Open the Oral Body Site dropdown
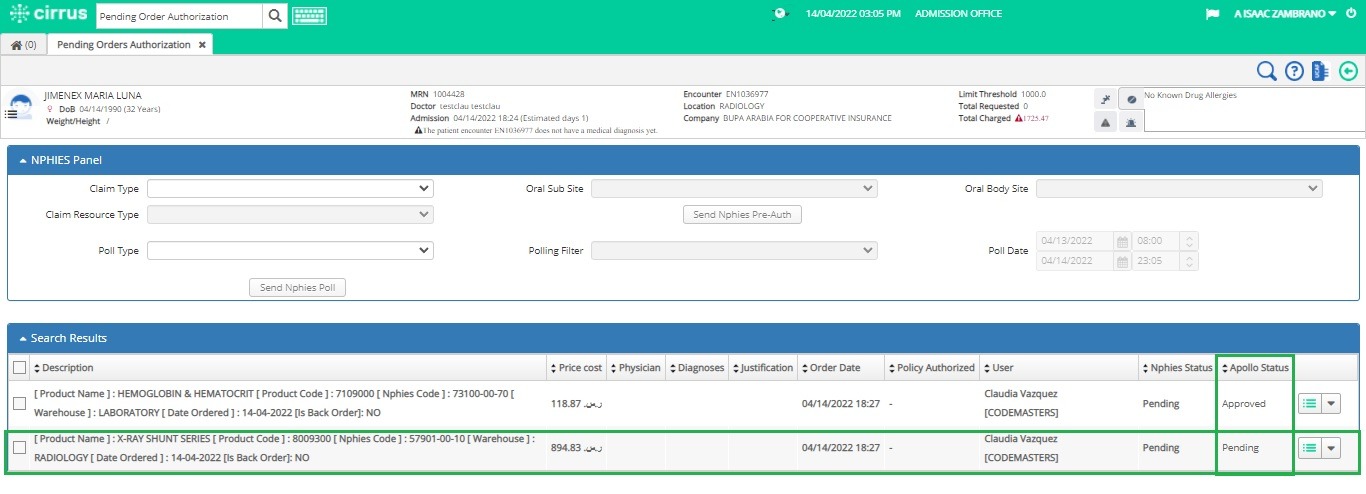1366x494 pixels. (x=1179, y=188)
